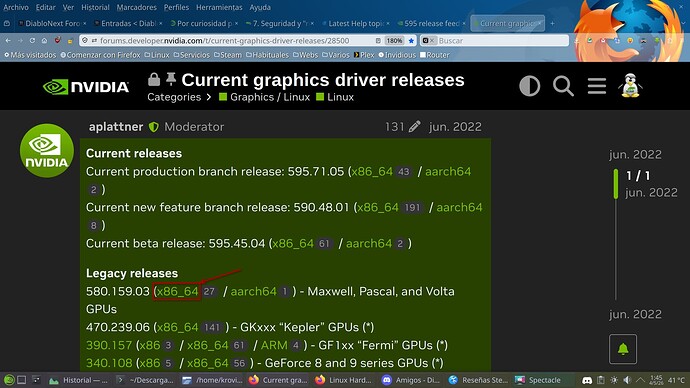690x388 pixels.
Task: Click the browser Back arrow
Action: click(x=8, y=40)
